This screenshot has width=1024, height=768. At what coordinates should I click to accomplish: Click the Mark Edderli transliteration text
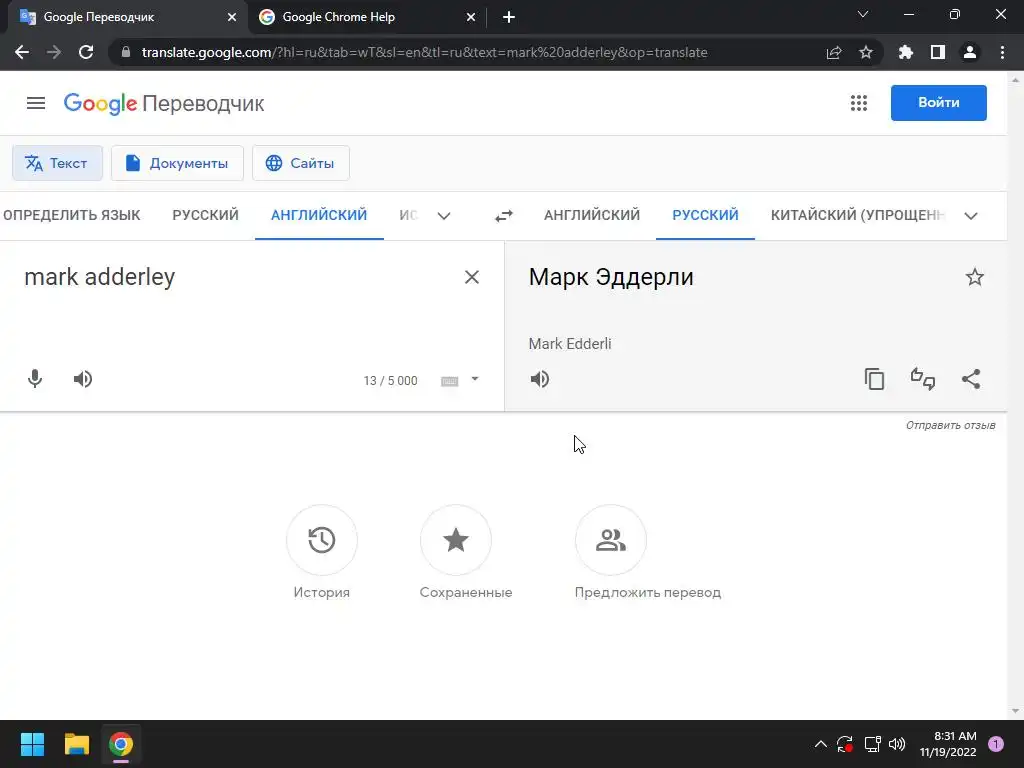[x=570, y=344]
